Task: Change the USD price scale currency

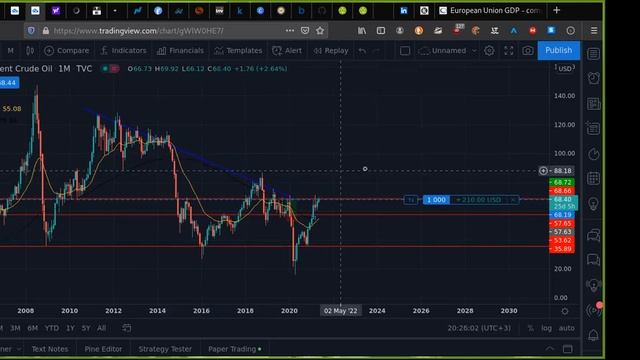Action: coord(565,68)
